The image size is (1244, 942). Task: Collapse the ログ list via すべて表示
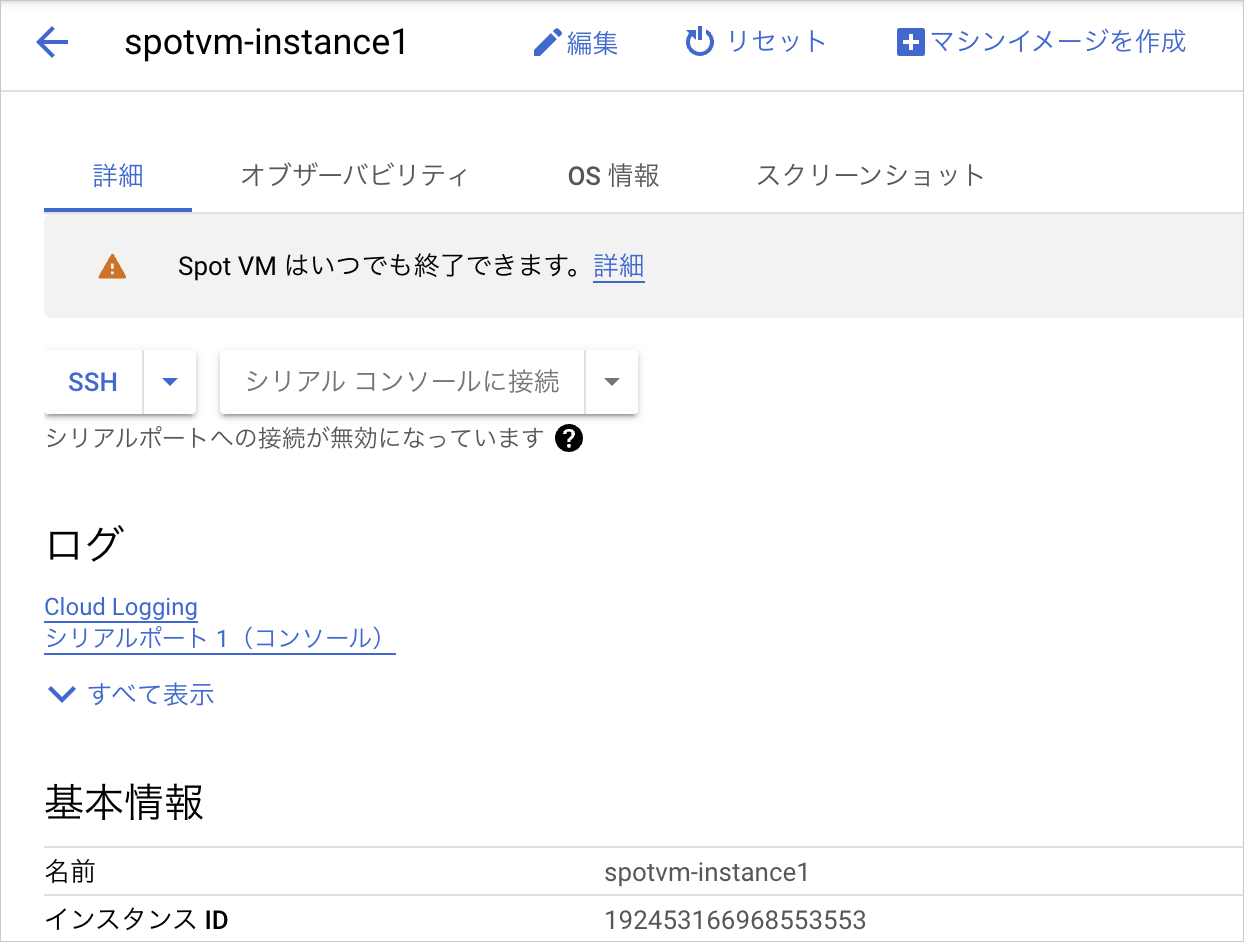point(148,694)
